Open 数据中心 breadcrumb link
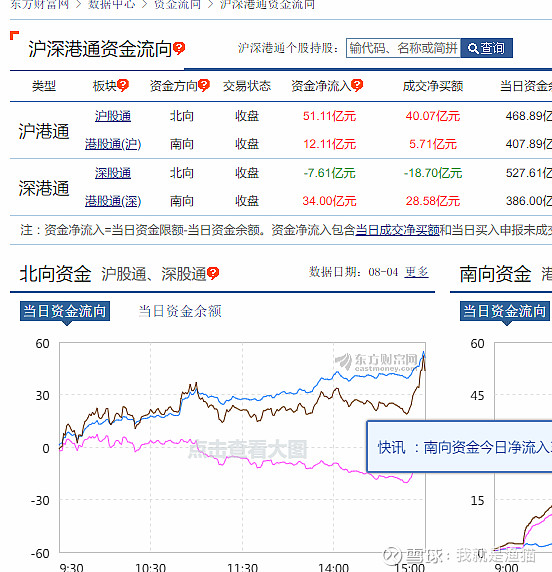 [x=112, y=4]
